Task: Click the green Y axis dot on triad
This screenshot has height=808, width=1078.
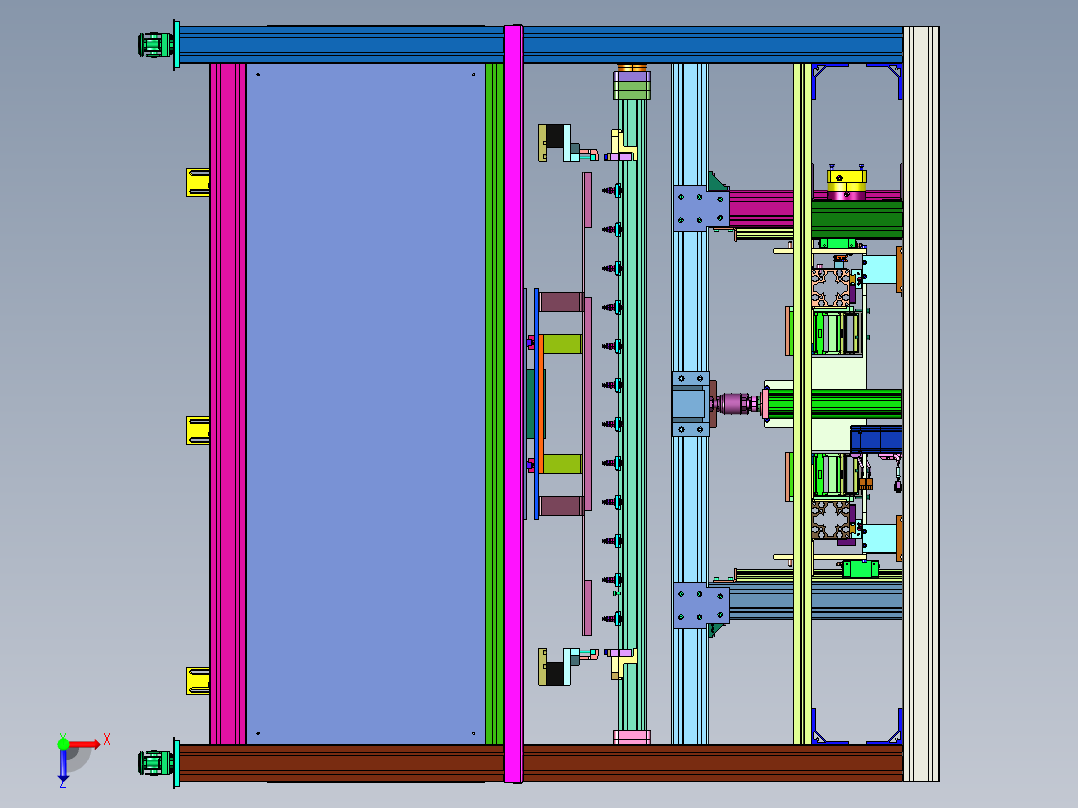Action: pos(63,743)
